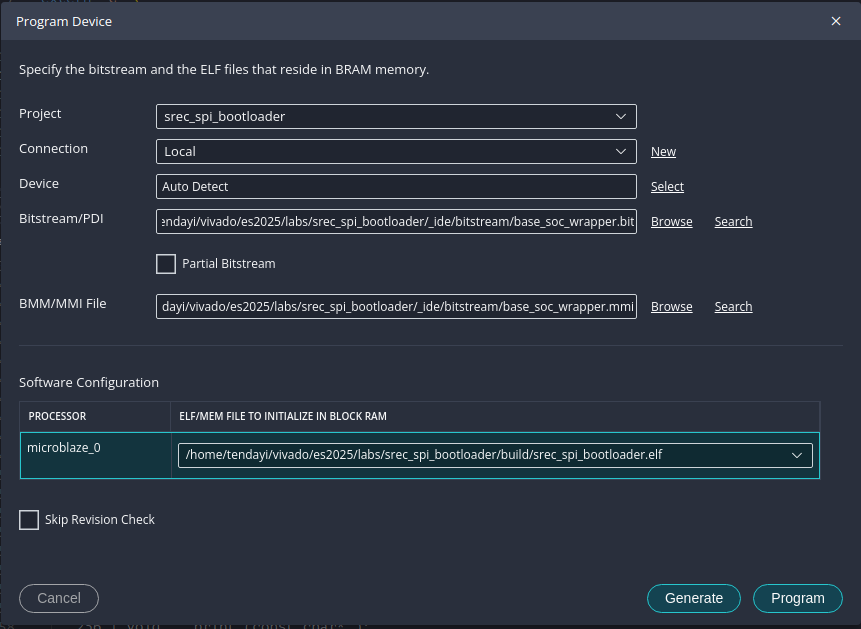Click the Select device link
The width and height of the screenshot is (861, 629).
click(x=667, y=187)
